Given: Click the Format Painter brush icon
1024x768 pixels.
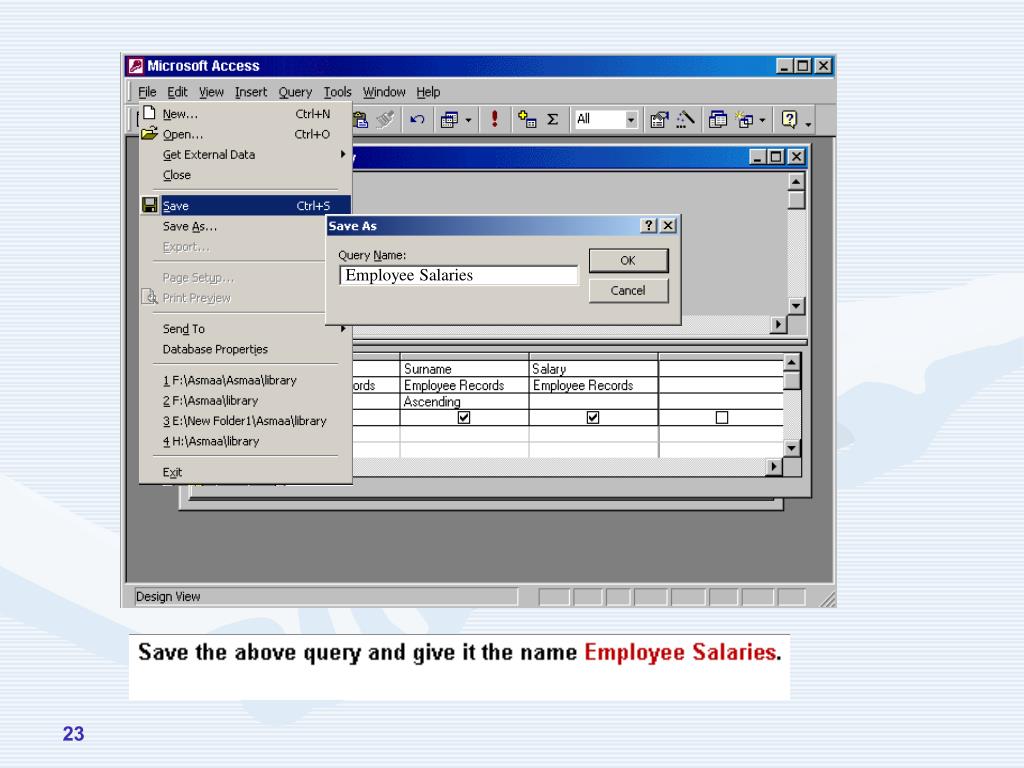Looking at the screenshot, I should coord(386,120).
